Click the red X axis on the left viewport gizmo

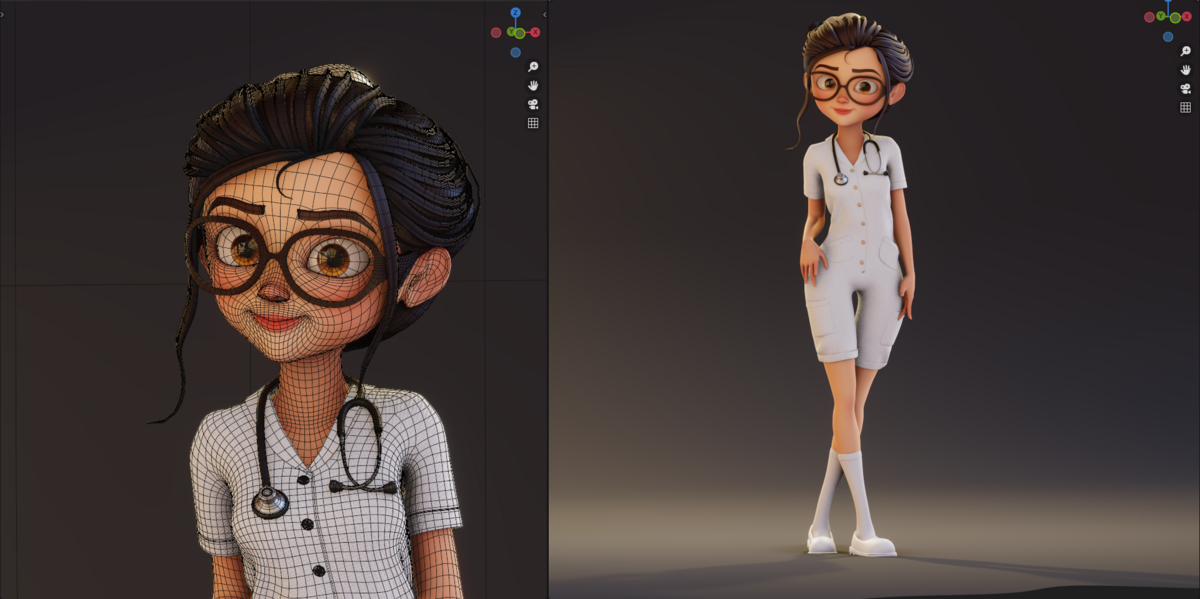535,32
